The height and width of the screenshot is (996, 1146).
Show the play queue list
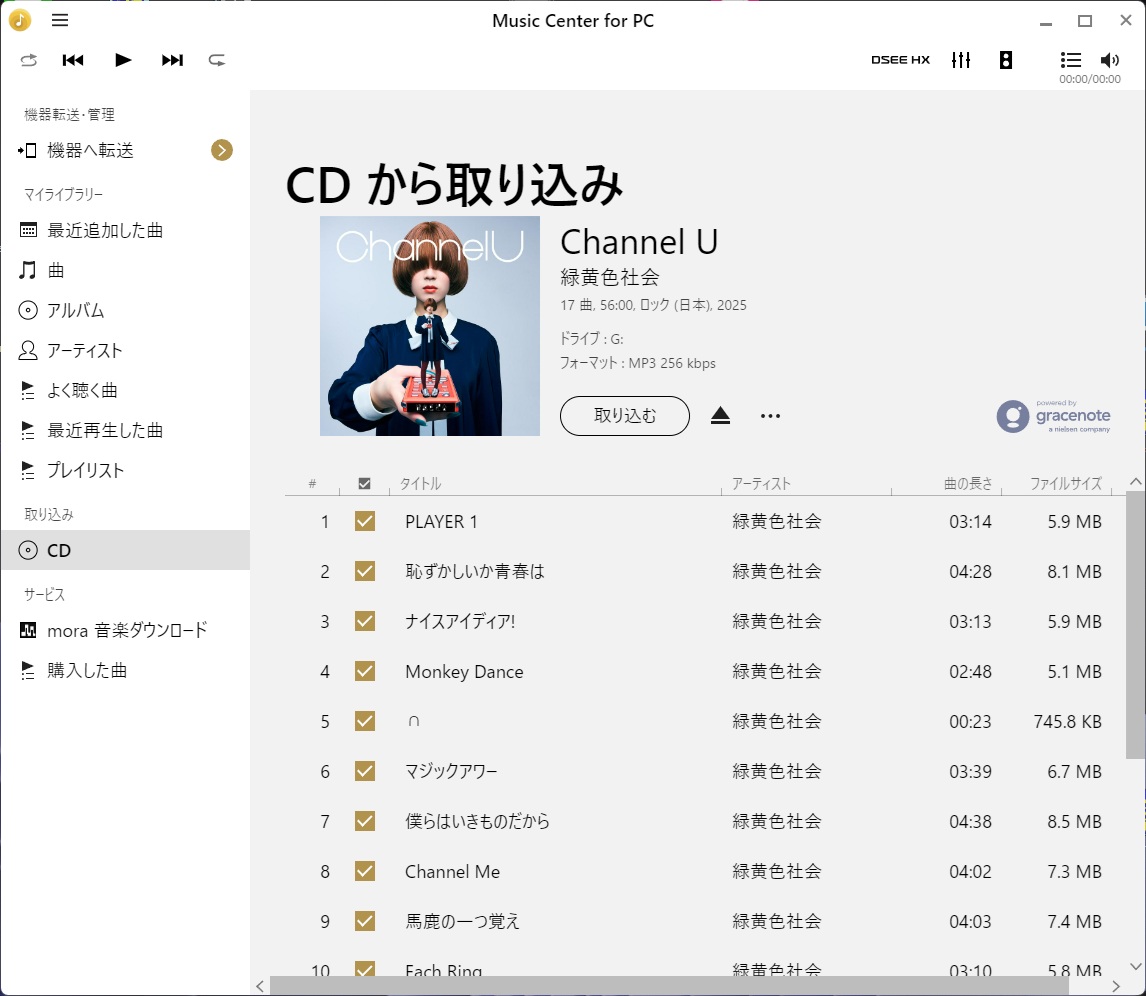1071,60
